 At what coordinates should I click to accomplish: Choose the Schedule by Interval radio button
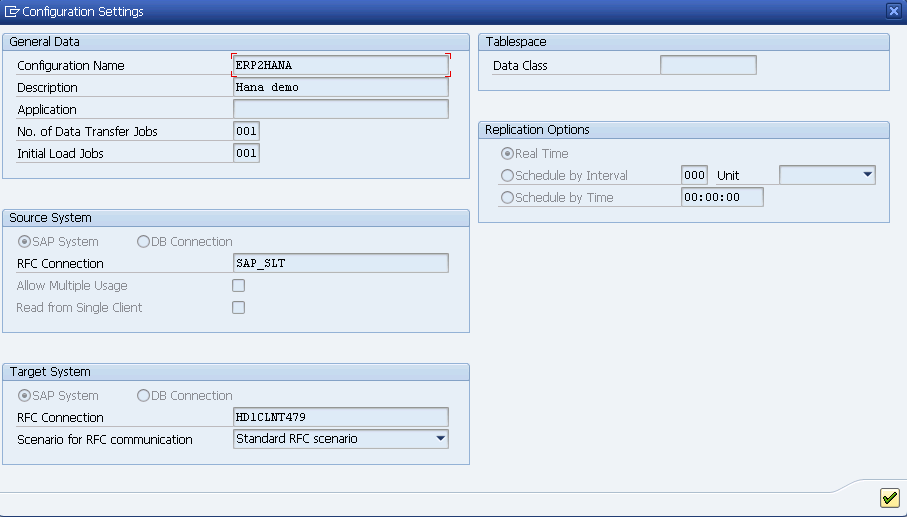click(x=508, y=176)
